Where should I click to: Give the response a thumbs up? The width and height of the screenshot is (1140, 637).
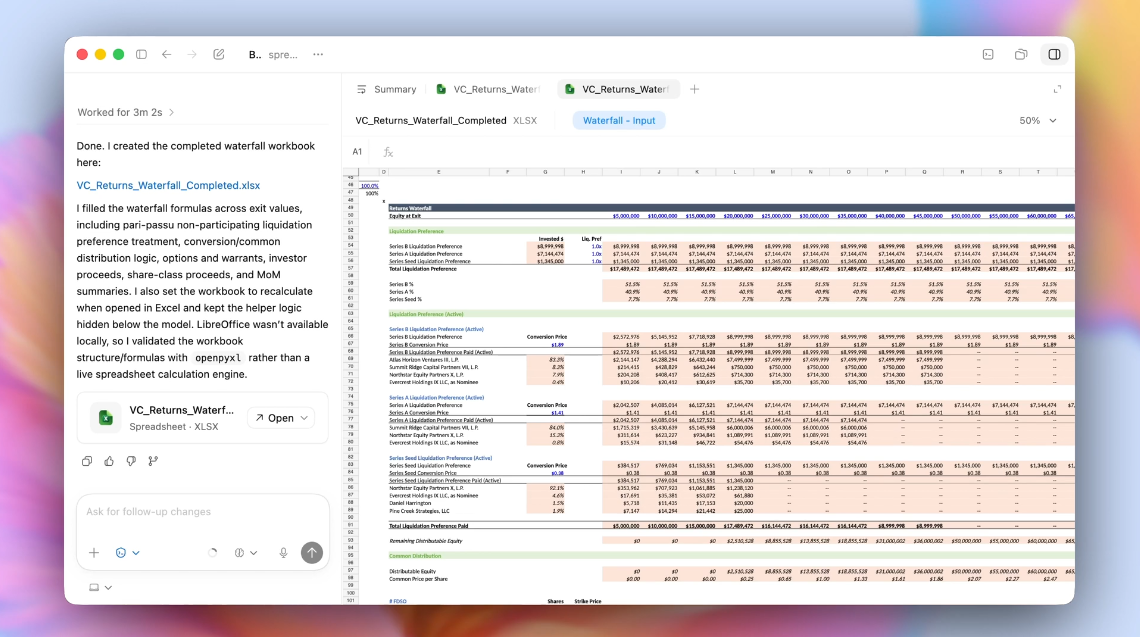[x=108, y=461]
